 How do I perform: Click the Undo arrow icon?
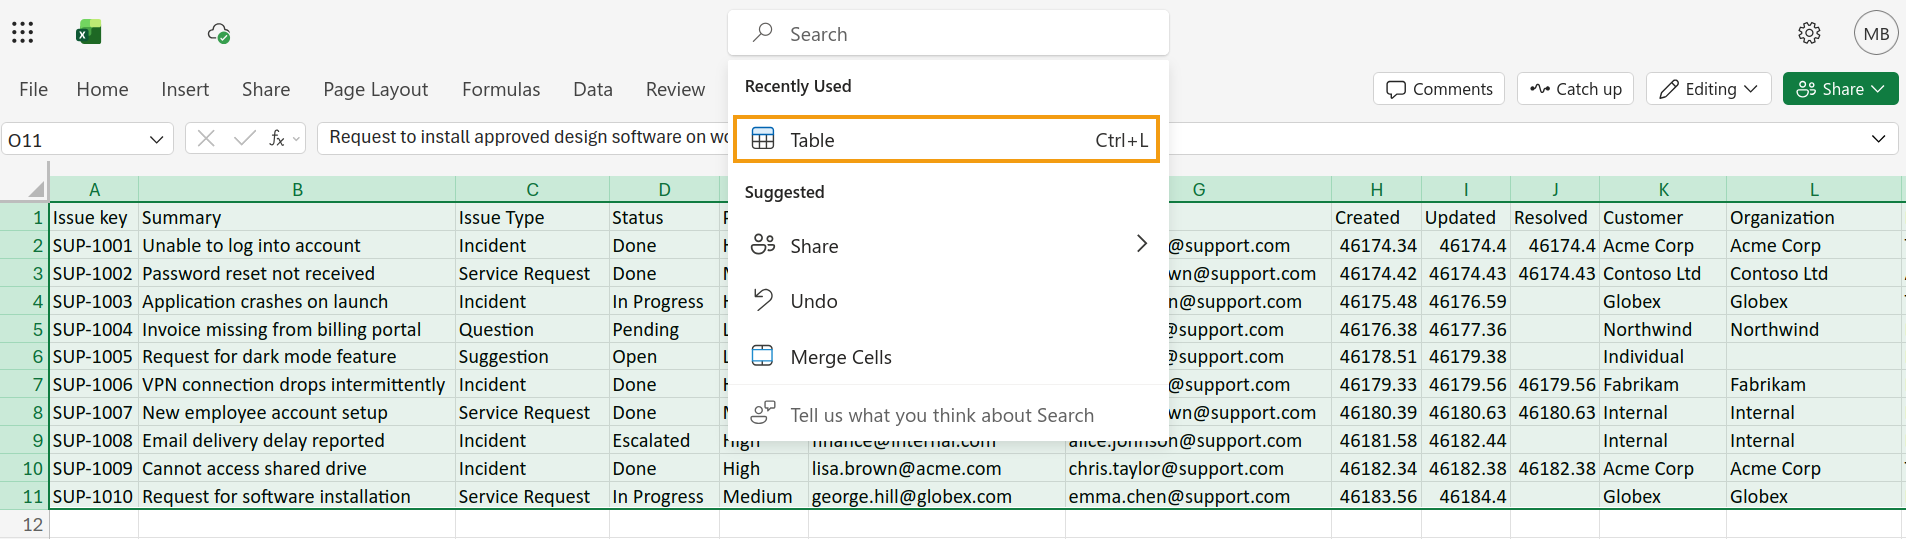763,300
